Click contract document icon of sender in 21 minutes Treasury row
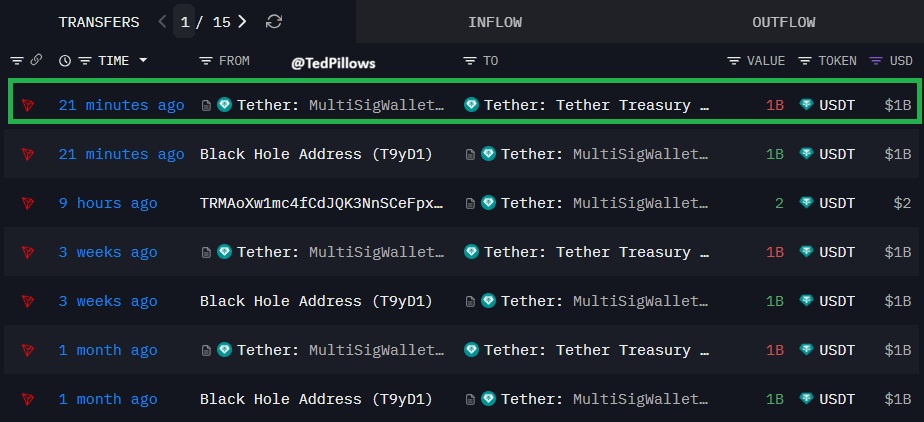924x422 pixels. 206,106
